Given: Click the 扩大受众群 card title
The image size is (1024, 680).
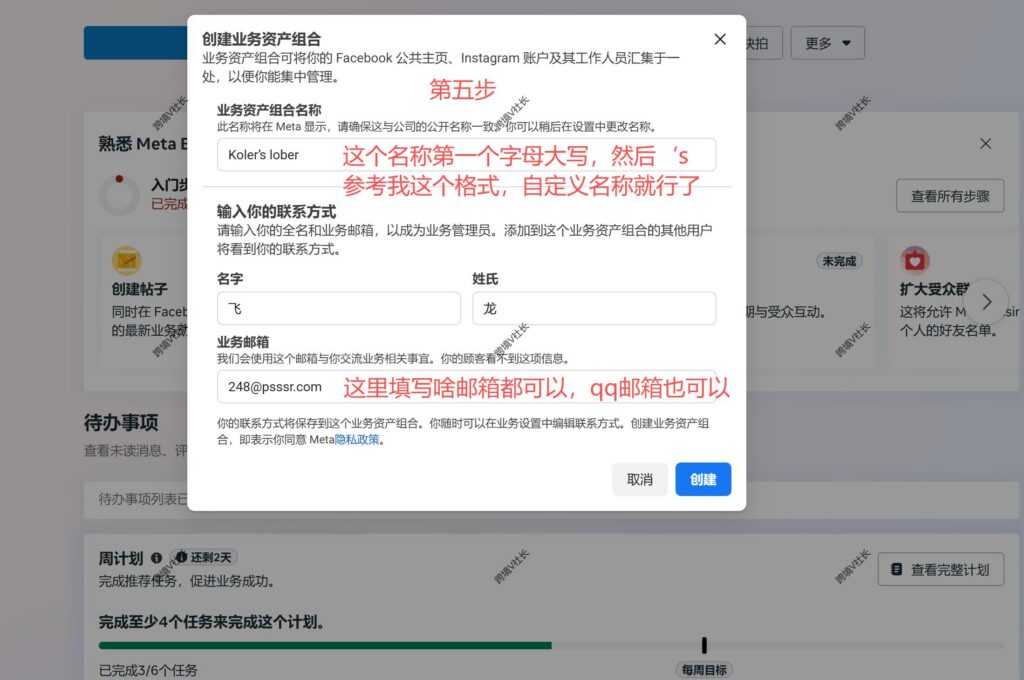Looking at the screenshot, I should 934,289.
